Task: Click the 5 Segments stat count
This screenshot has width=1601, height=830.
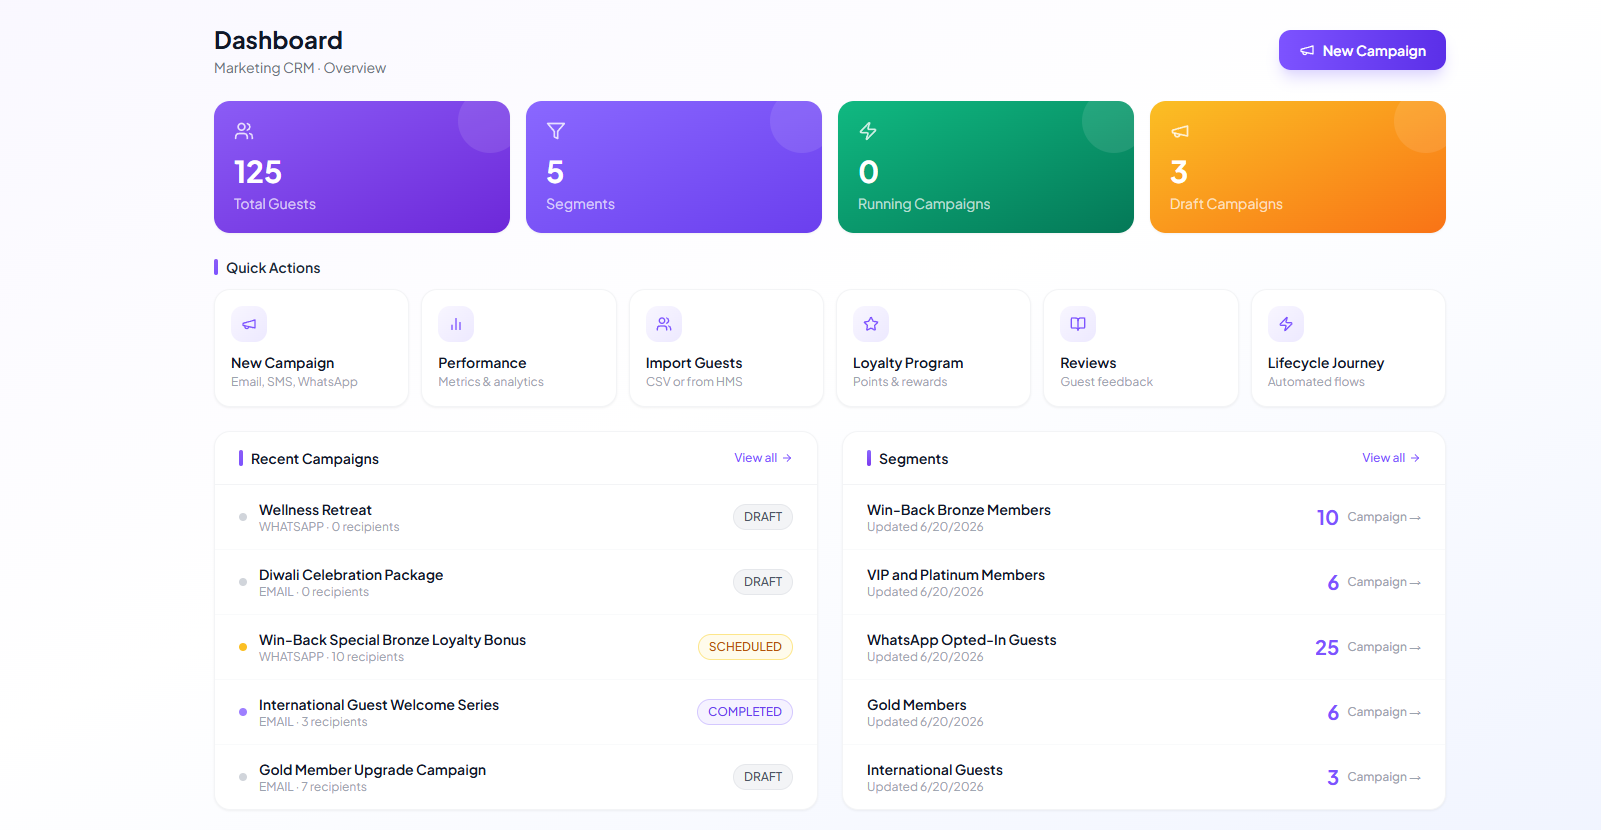Action: click(555, 172)
